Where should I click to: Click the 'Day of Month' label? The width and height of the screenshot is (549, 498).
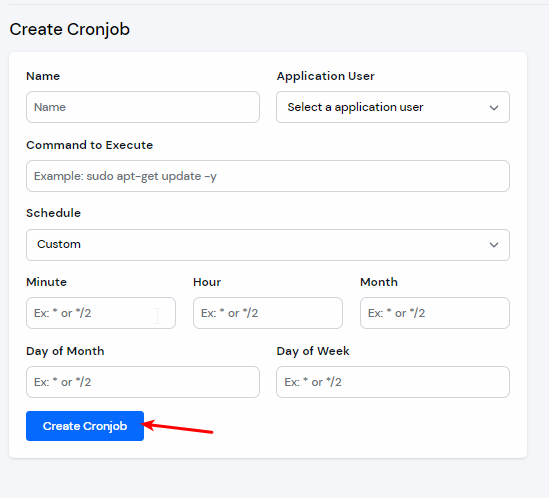pyautogui.click(x=65, y=351)
